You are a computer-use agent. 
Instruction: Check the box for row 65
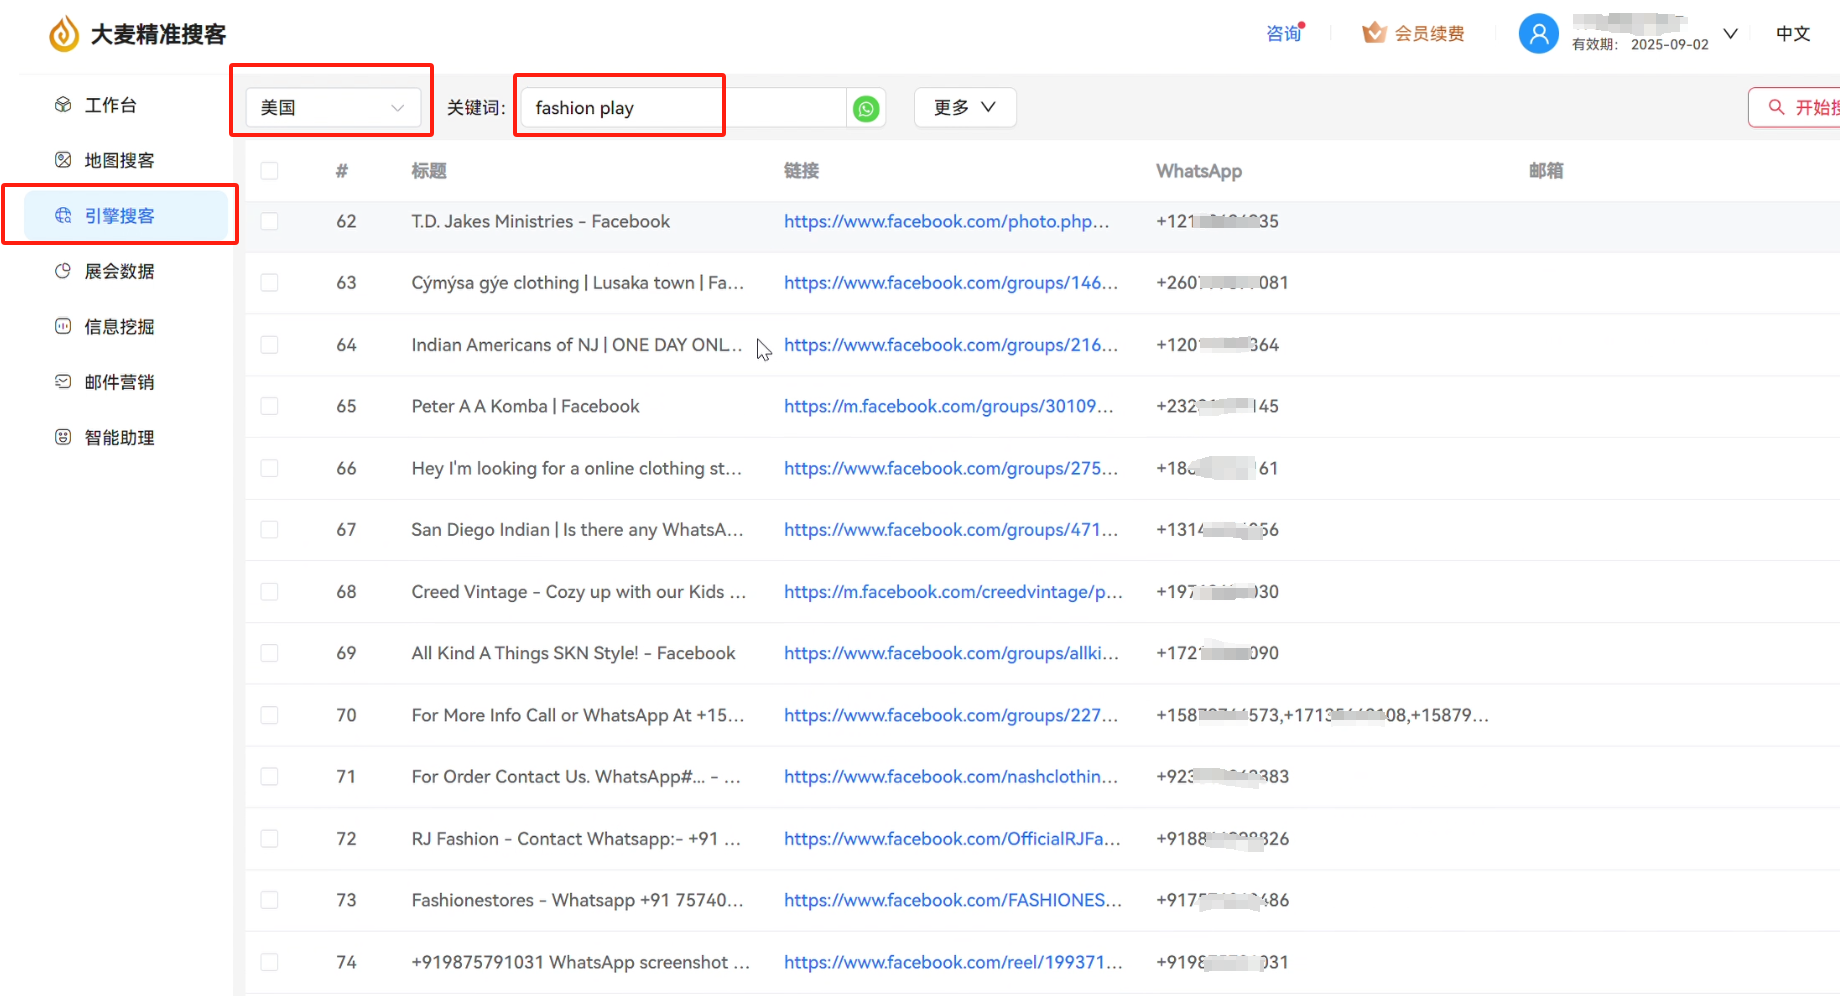coord(269,406)
